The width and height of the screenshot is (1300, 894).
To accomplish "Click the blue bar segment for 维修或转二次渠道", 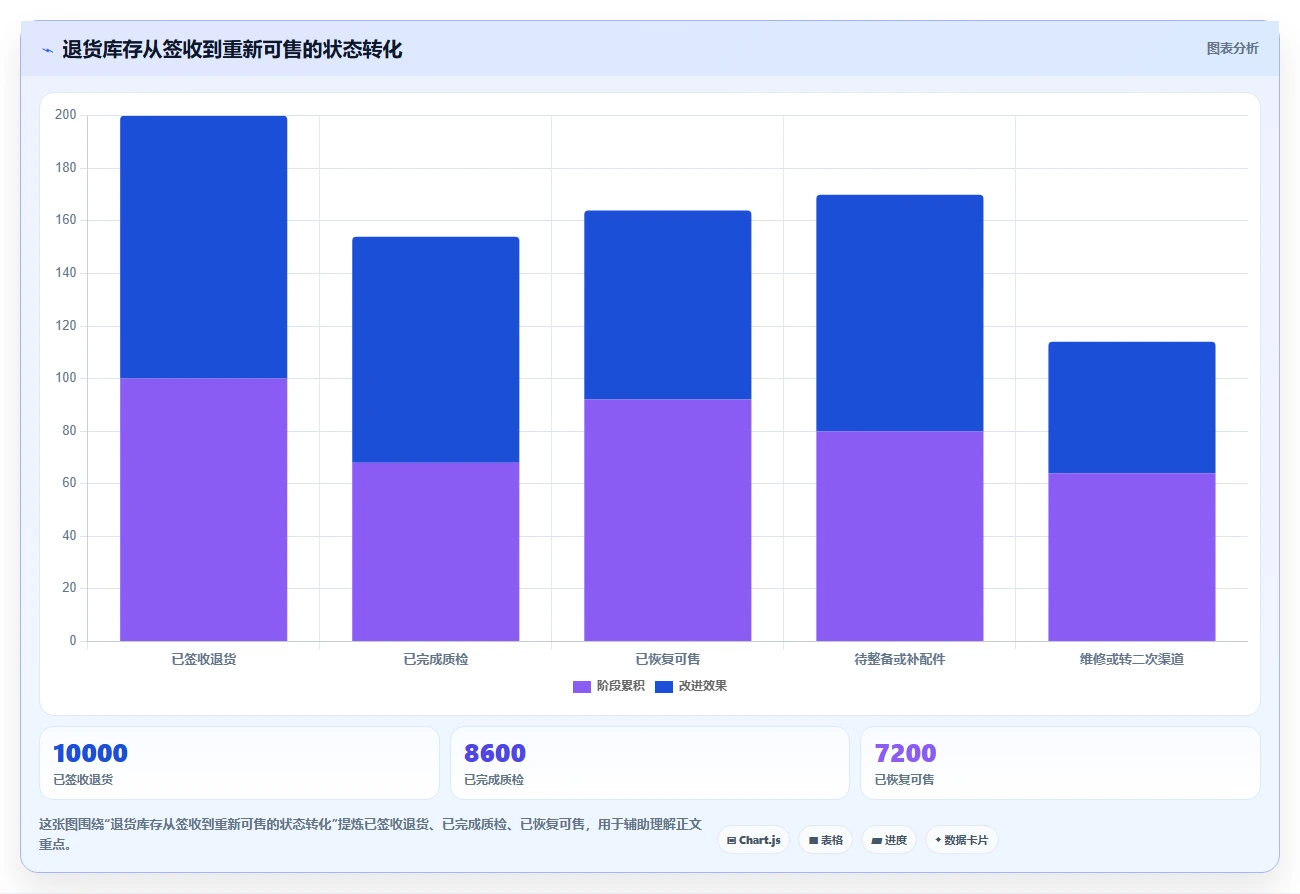I will click(1132, 407).
